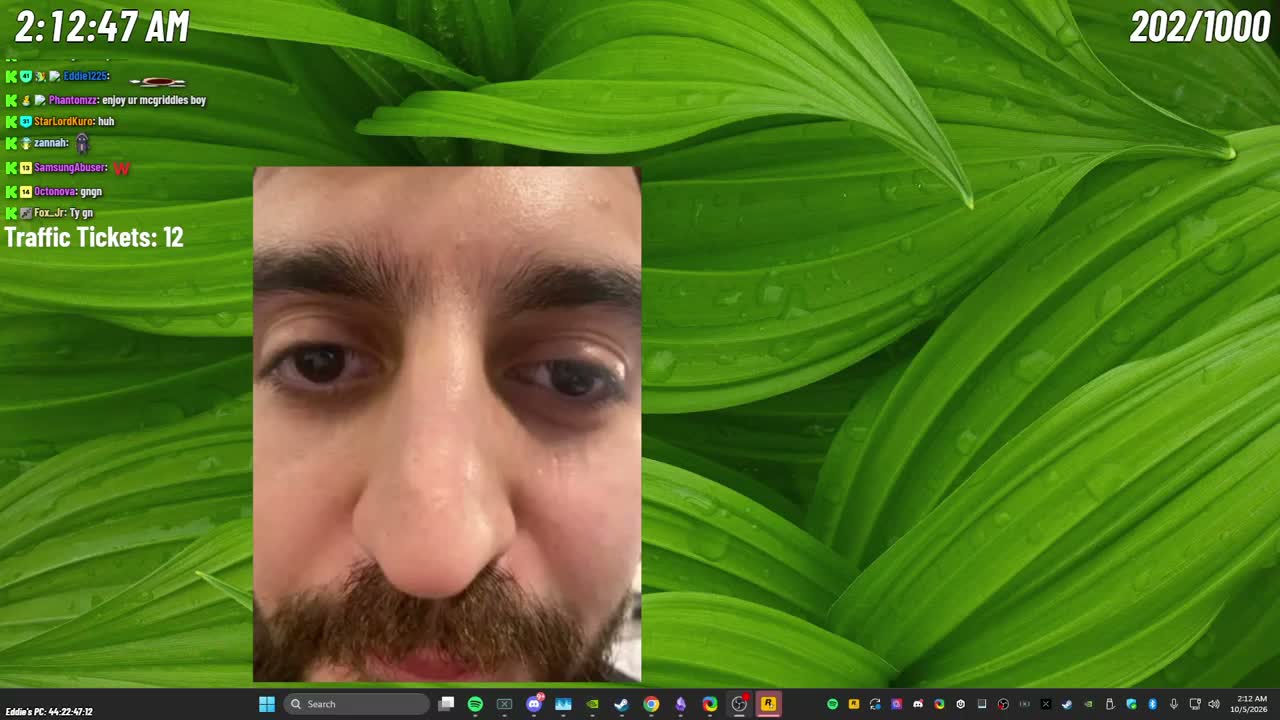Open the purple Obsidian taskbar icon
This screenshot has height=720, width=1280.
pyautogui.click(x=680, y=704)
